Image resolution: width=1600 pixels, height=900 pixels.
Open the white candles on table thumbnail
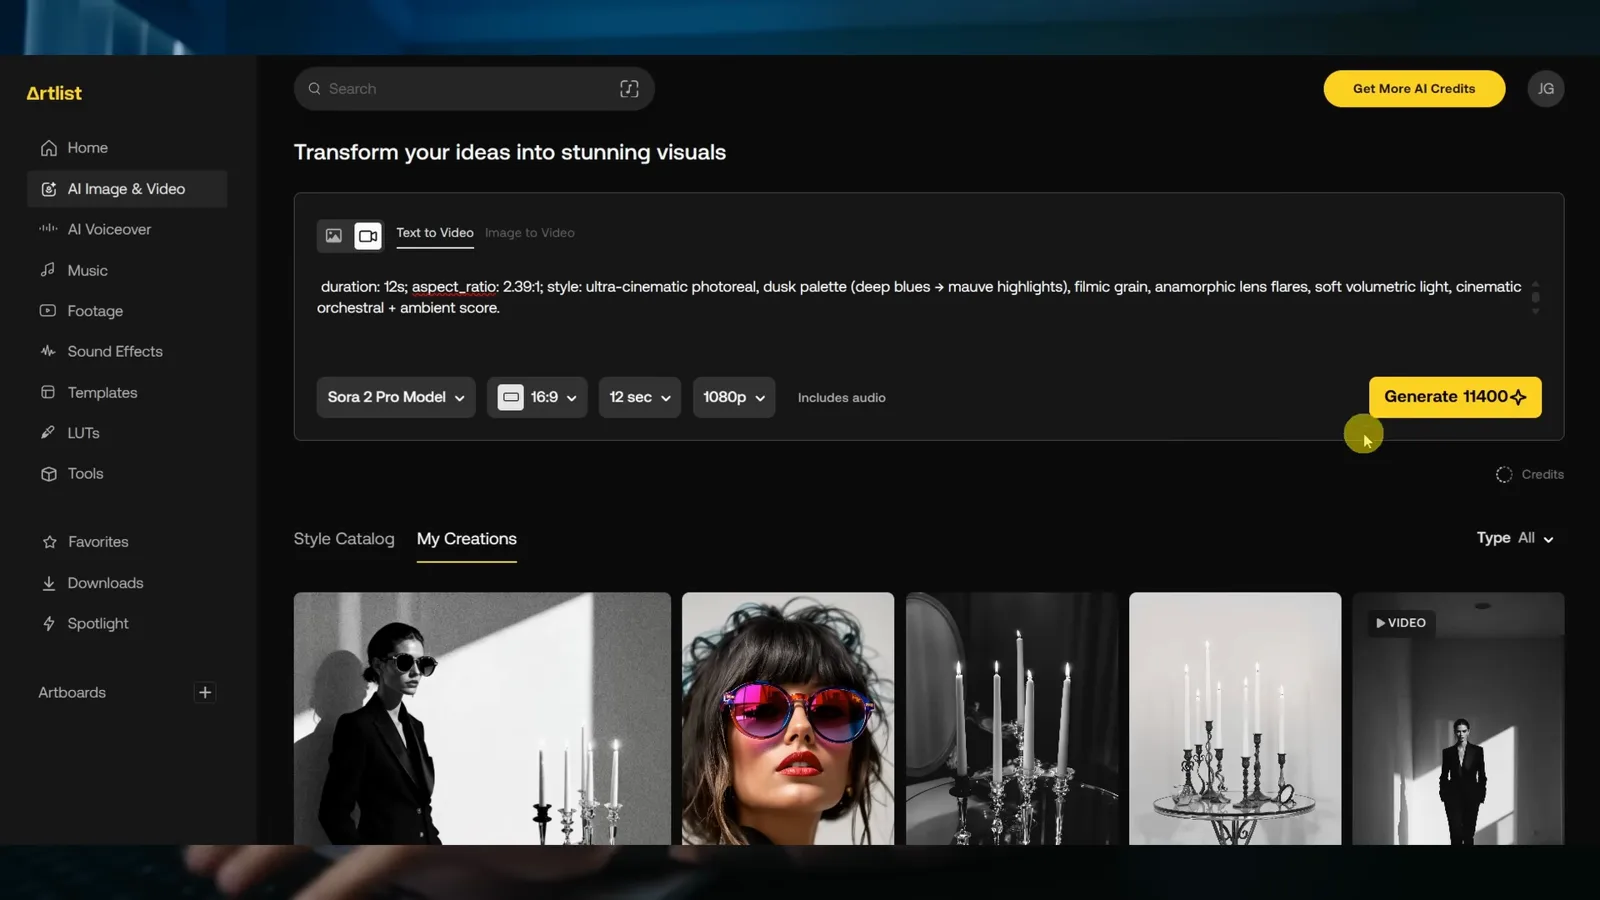(x=1235, y=719)
